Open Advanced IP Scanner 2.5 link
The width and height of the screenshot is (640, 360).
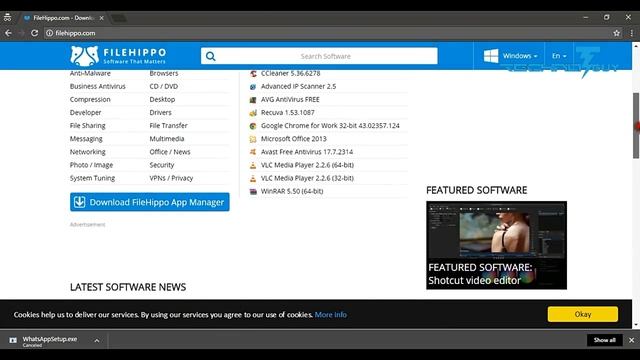(x=298, y=87)
